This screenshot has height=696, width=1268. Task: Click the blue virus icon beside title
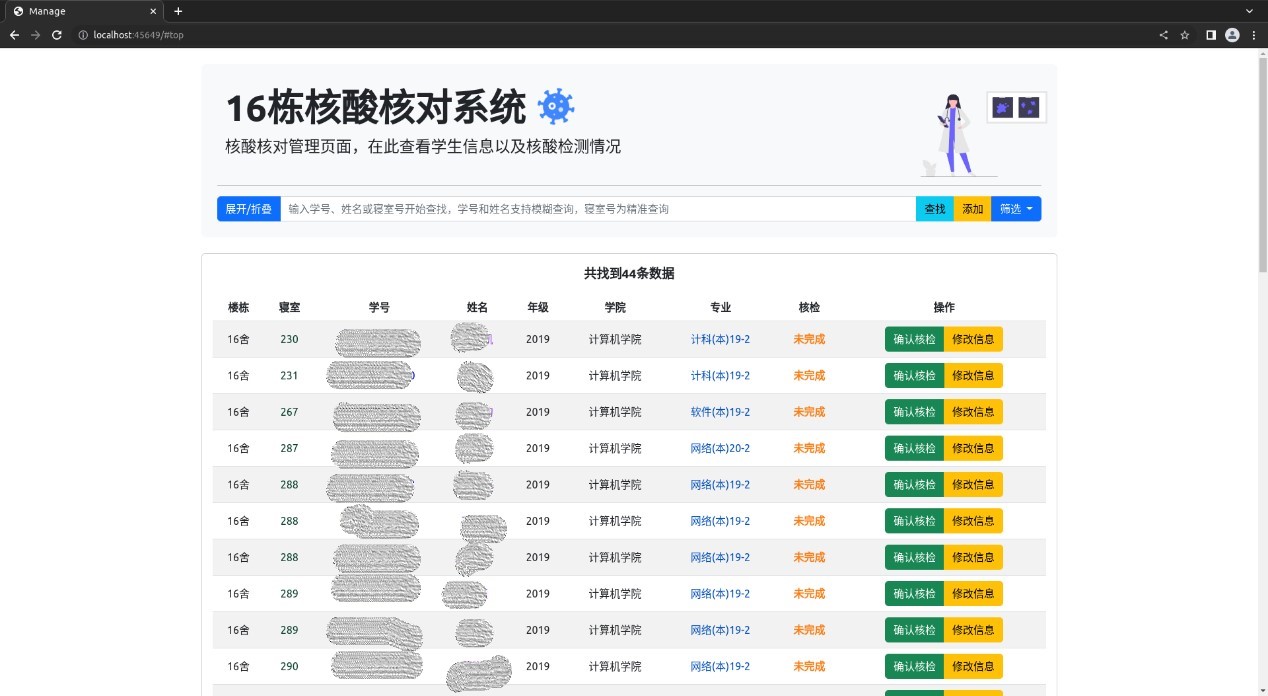[556, 107]
